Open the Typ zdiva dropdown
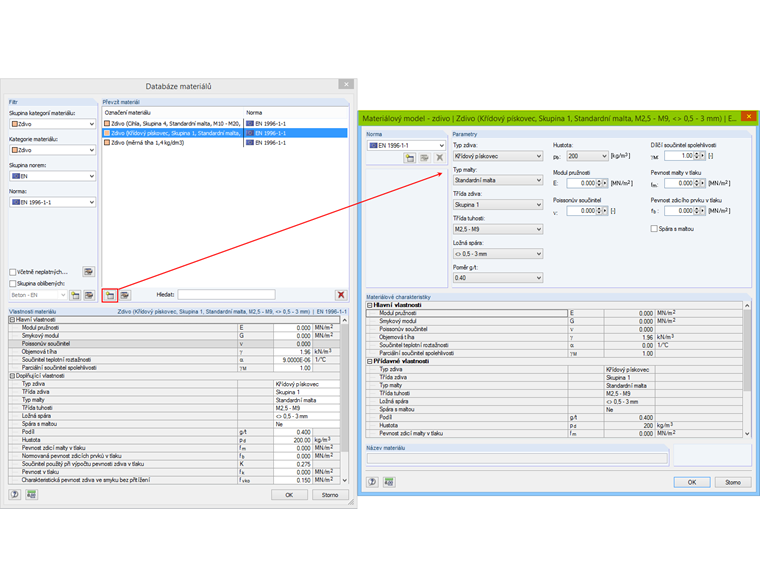 (x=498, y=156)
